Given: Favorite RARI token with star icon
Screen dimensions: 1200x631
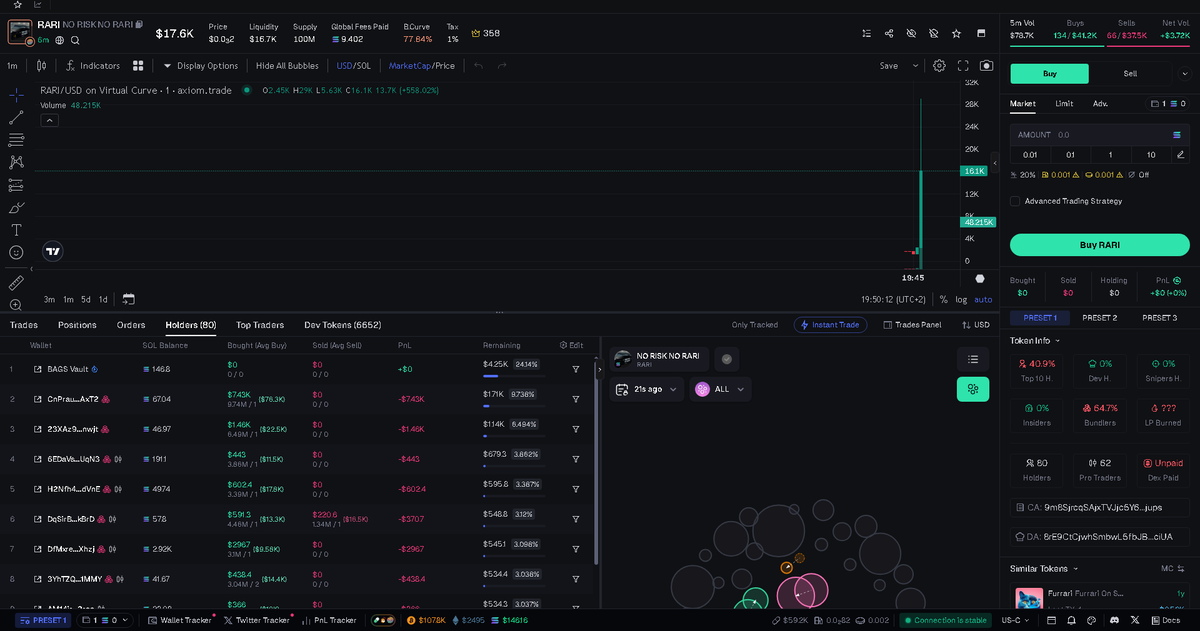Looking at the screenshot, I should (x=957, y=33).
